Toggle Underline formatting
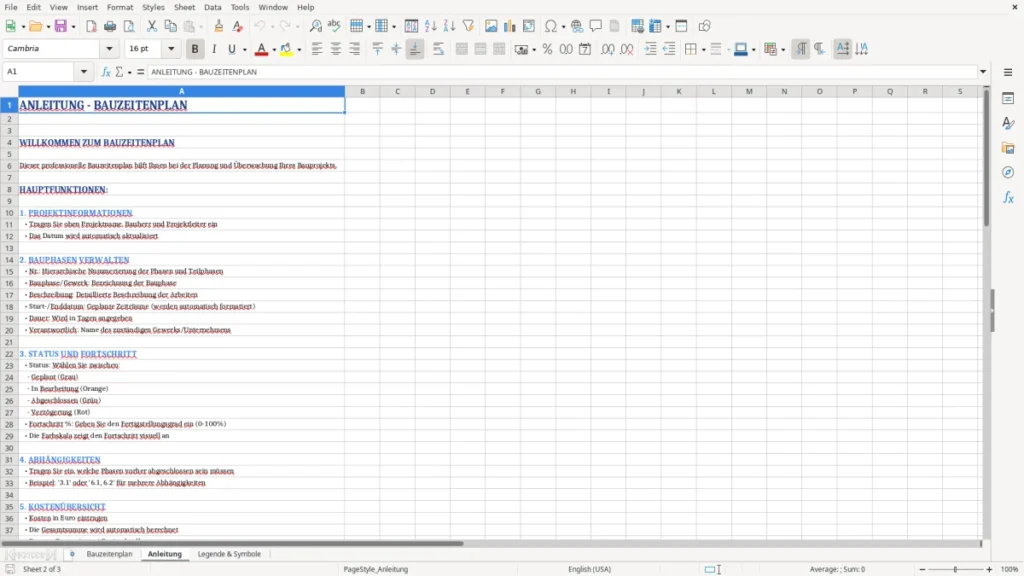This screenshot has width=1024, height=576. 231,49
